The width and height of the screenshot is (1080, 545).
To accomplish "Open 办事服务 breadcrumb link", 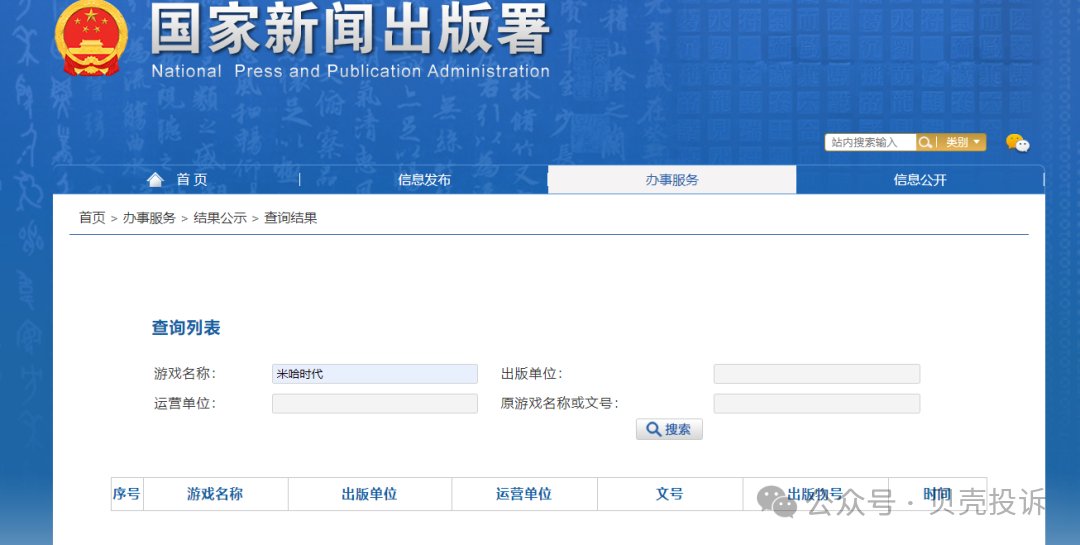I will [x=149, y=218].
